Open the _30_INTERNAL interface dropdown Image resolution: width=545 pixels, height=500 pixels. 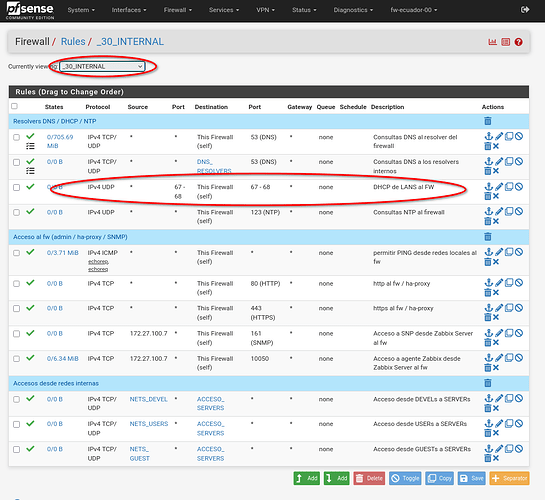[x=102, y=66]
